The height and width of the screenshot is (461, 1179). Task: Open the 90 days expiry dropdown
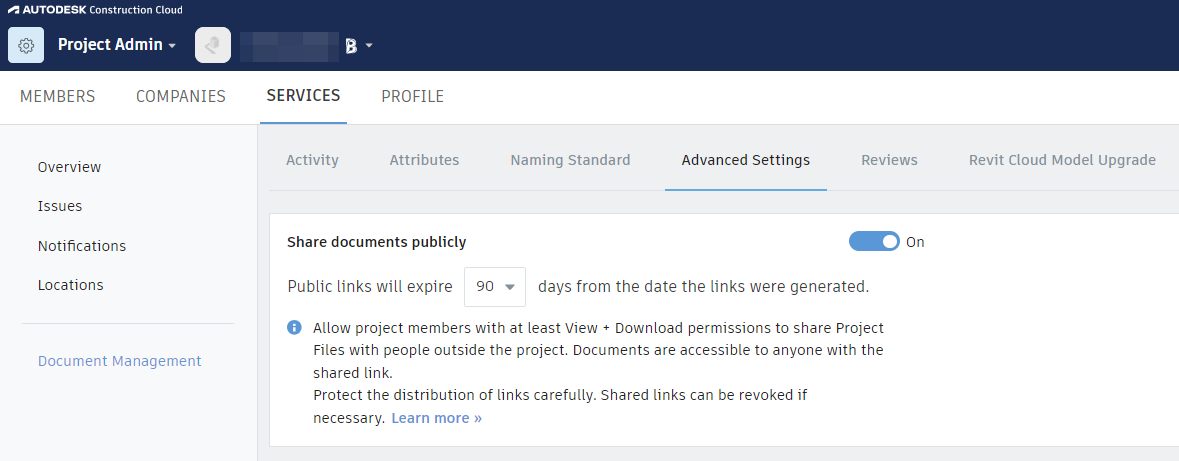point(495,287)
